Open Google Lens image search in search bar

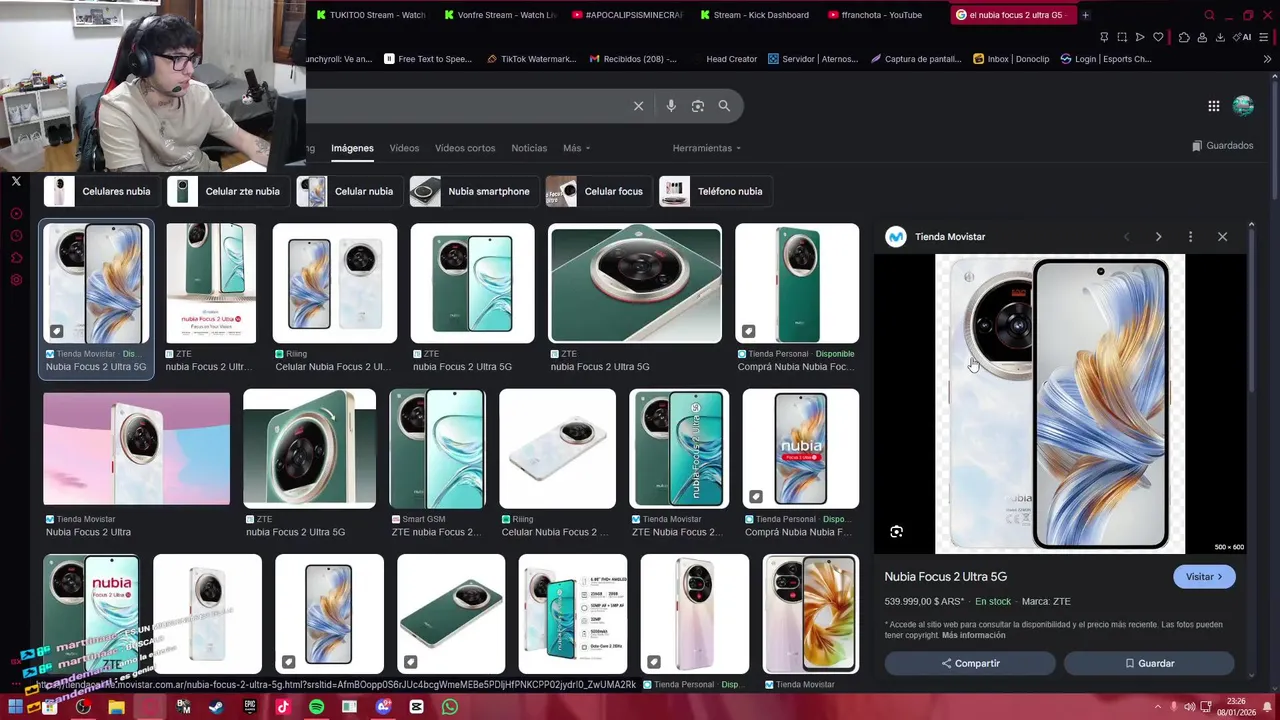[x=698, y=106]
